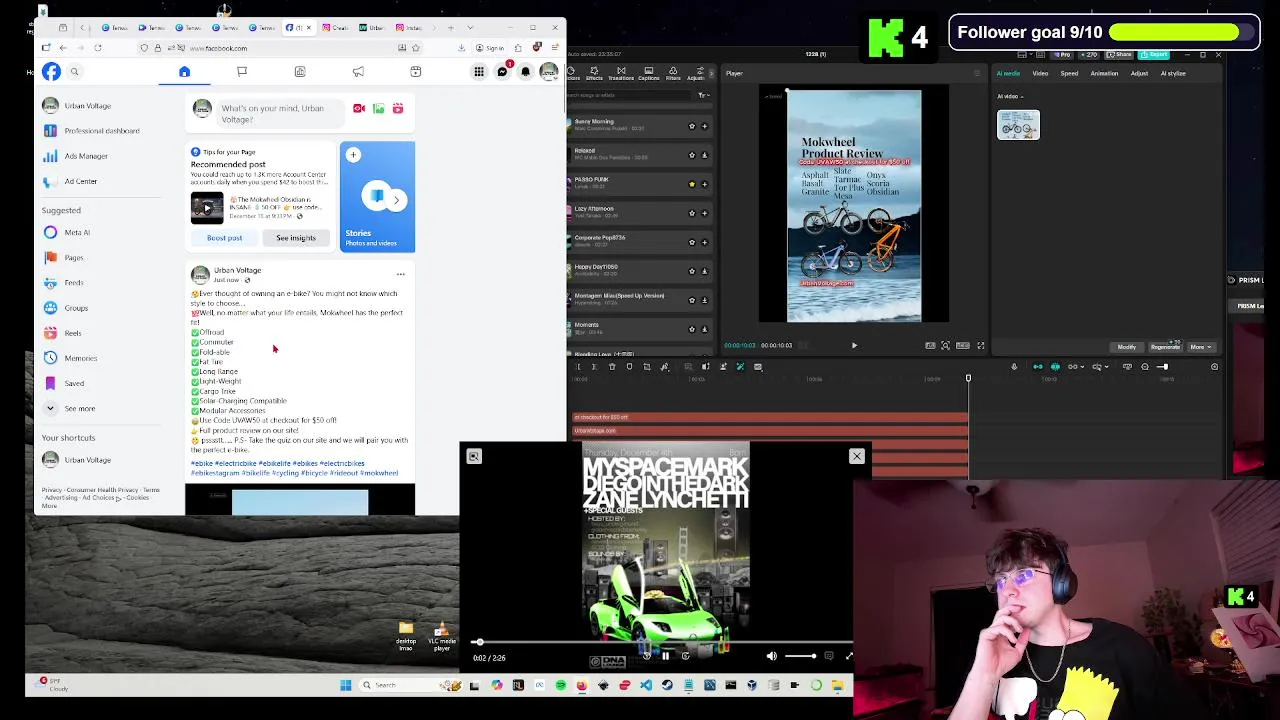Viewport: 1280px width, 720px height.
Task: Switch to the Speed tab
Action: (x=1069, y=73)
